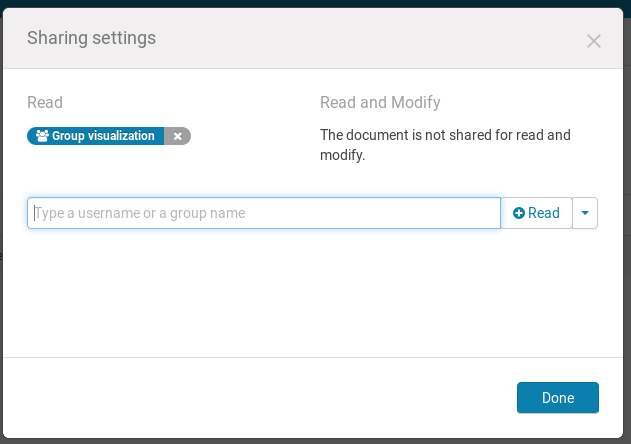
Task: Open the permission type dropdown arrow
Action: click(585, 213)
